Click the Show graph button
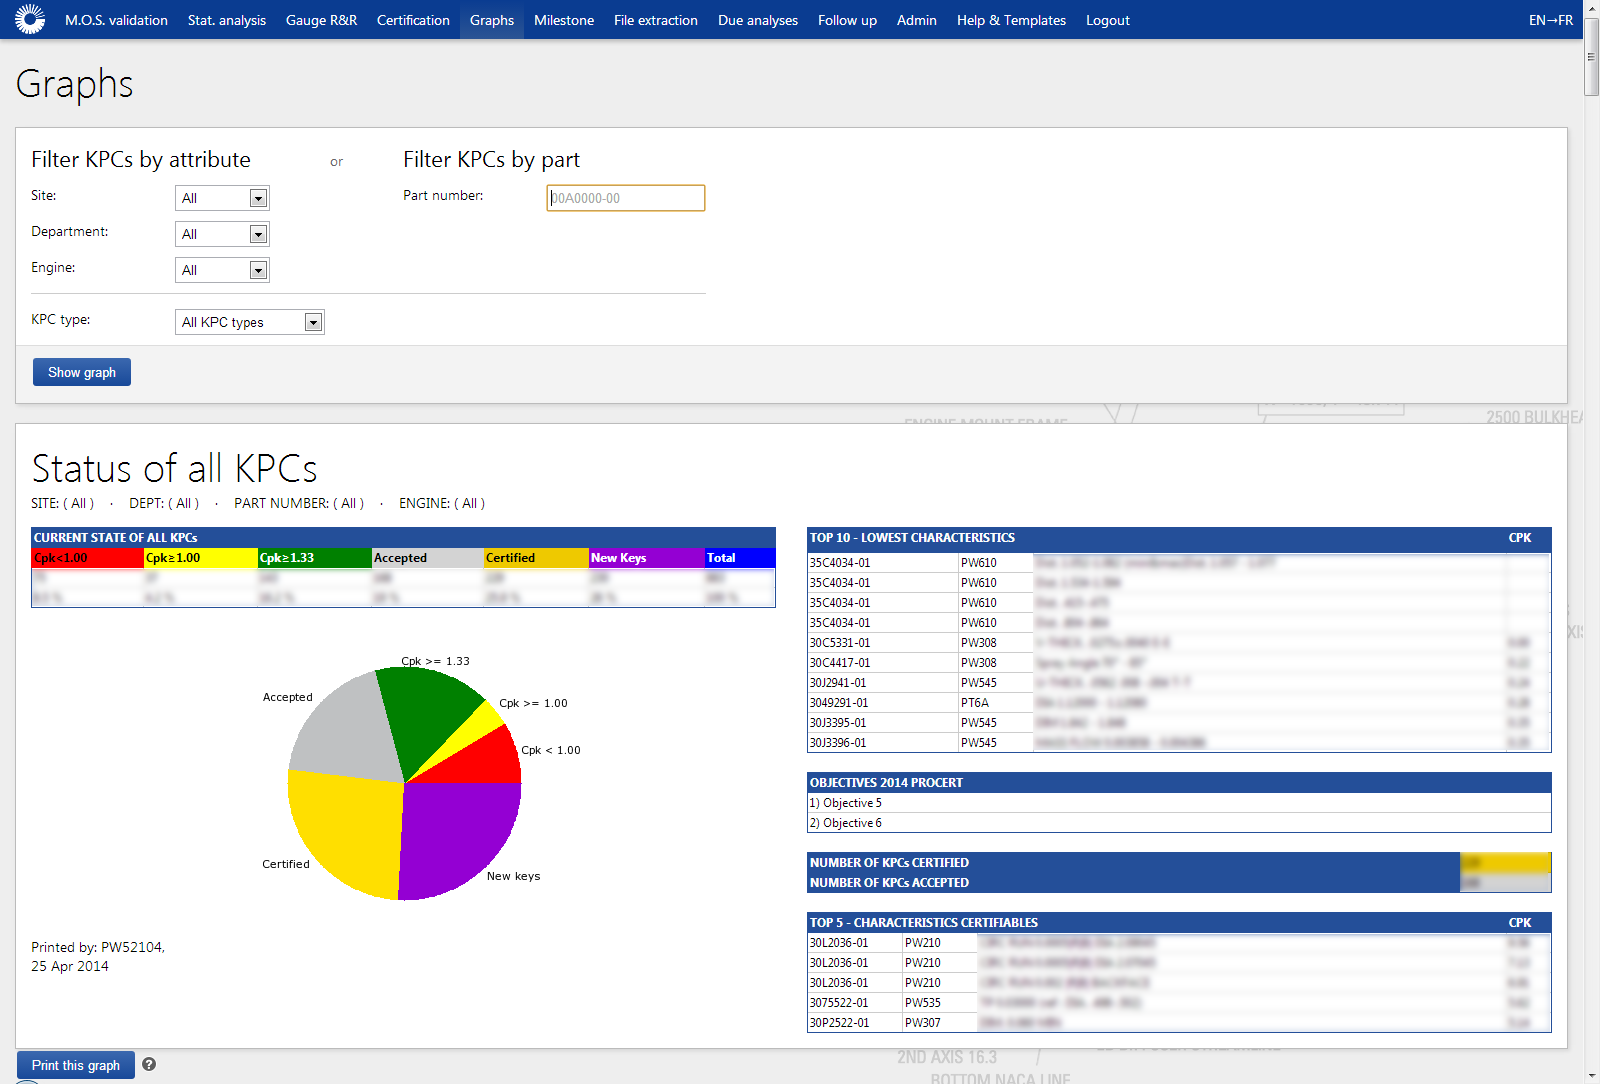Viewport: 1600px width, 1084px height. [x=82, y=372]
